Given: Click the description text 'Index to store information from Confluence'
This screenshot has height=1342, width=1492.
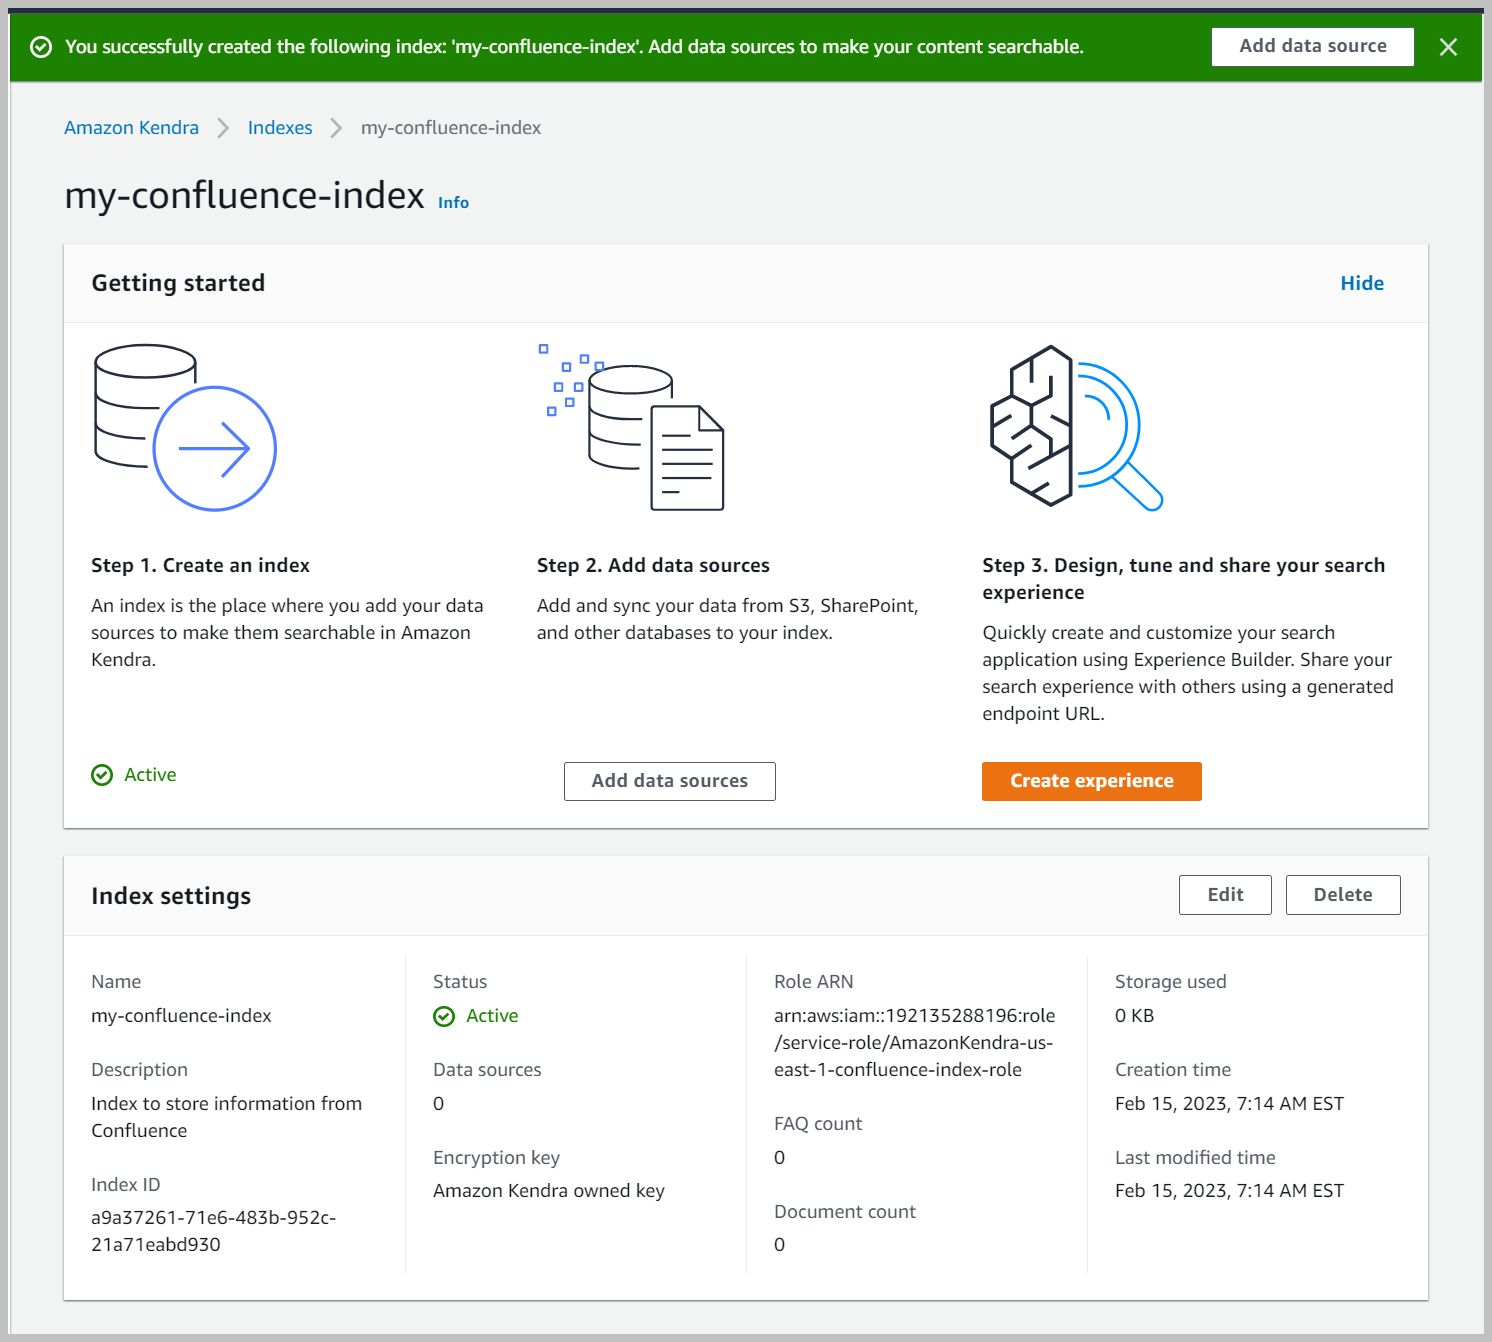Looking at the screenshot, I should coord(227,1117).
